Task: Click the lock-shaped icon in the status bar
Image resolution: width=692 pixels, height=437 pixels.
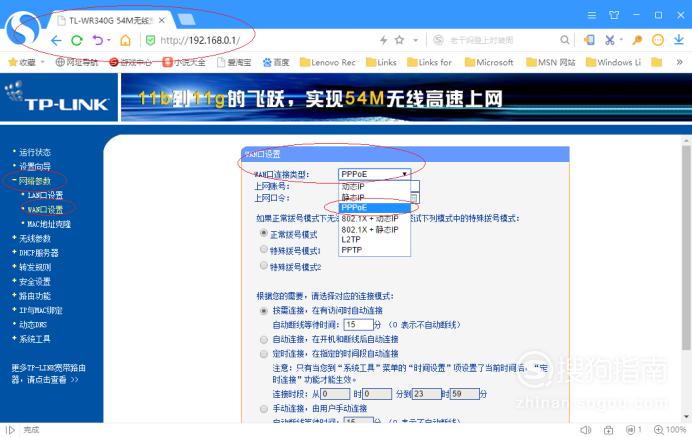Action: pyautogui.click(x=609, y=430)
